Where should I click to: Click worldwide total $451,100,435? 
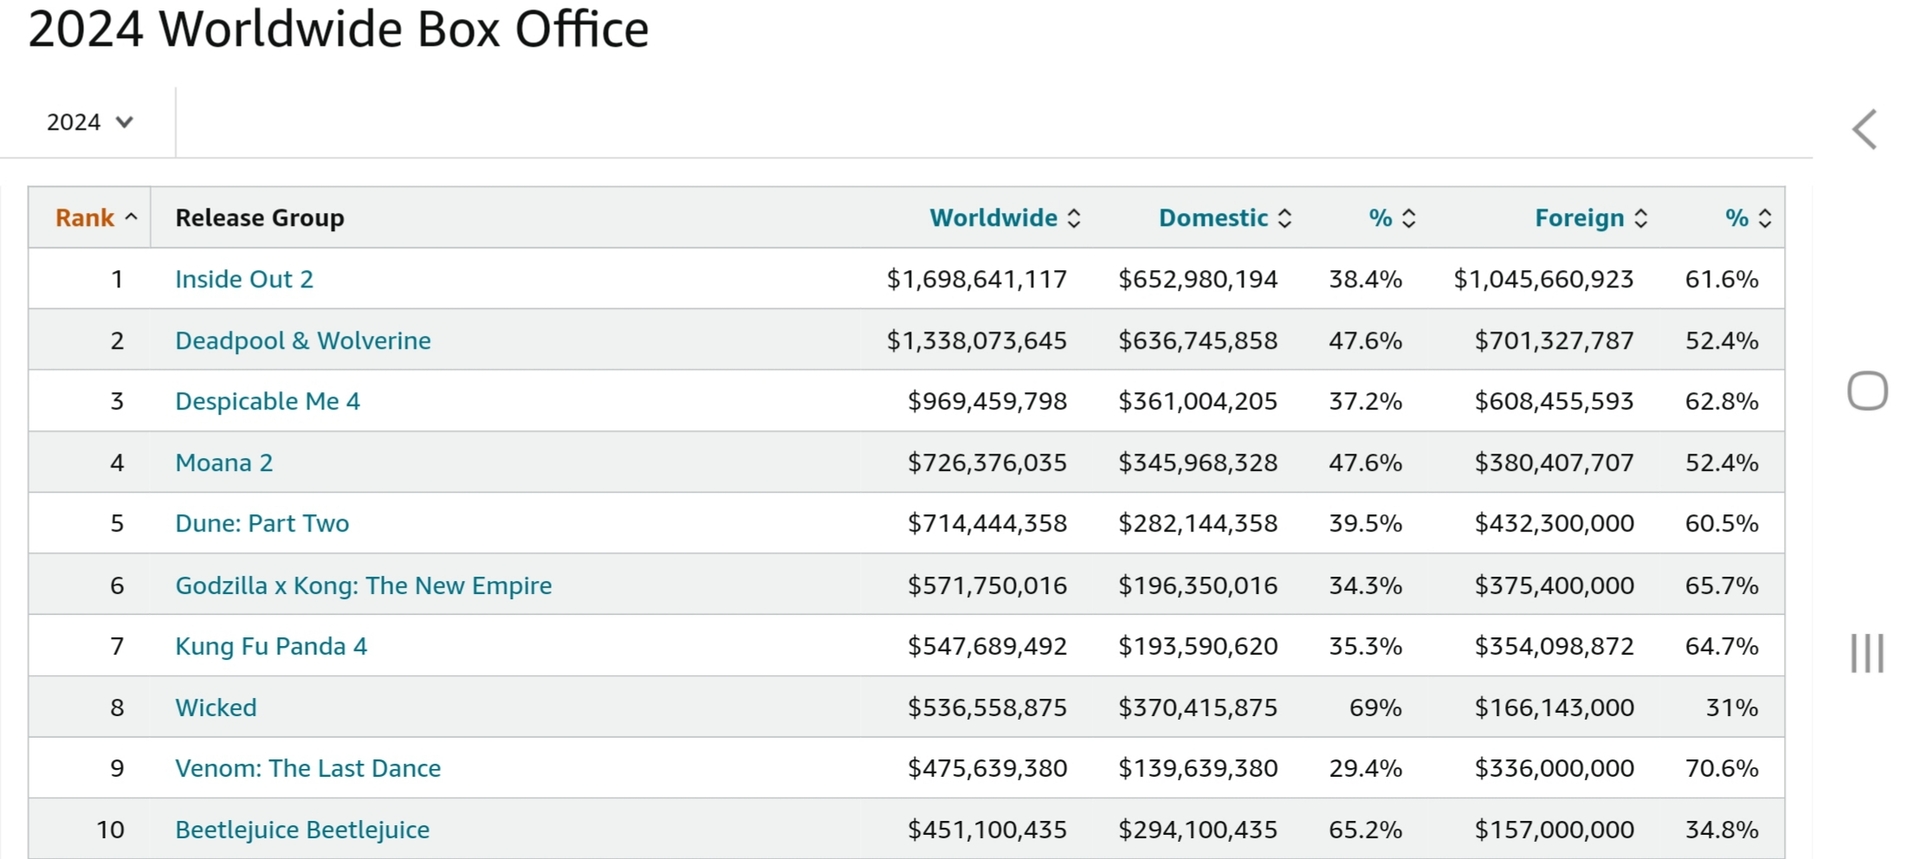[987, 830]
